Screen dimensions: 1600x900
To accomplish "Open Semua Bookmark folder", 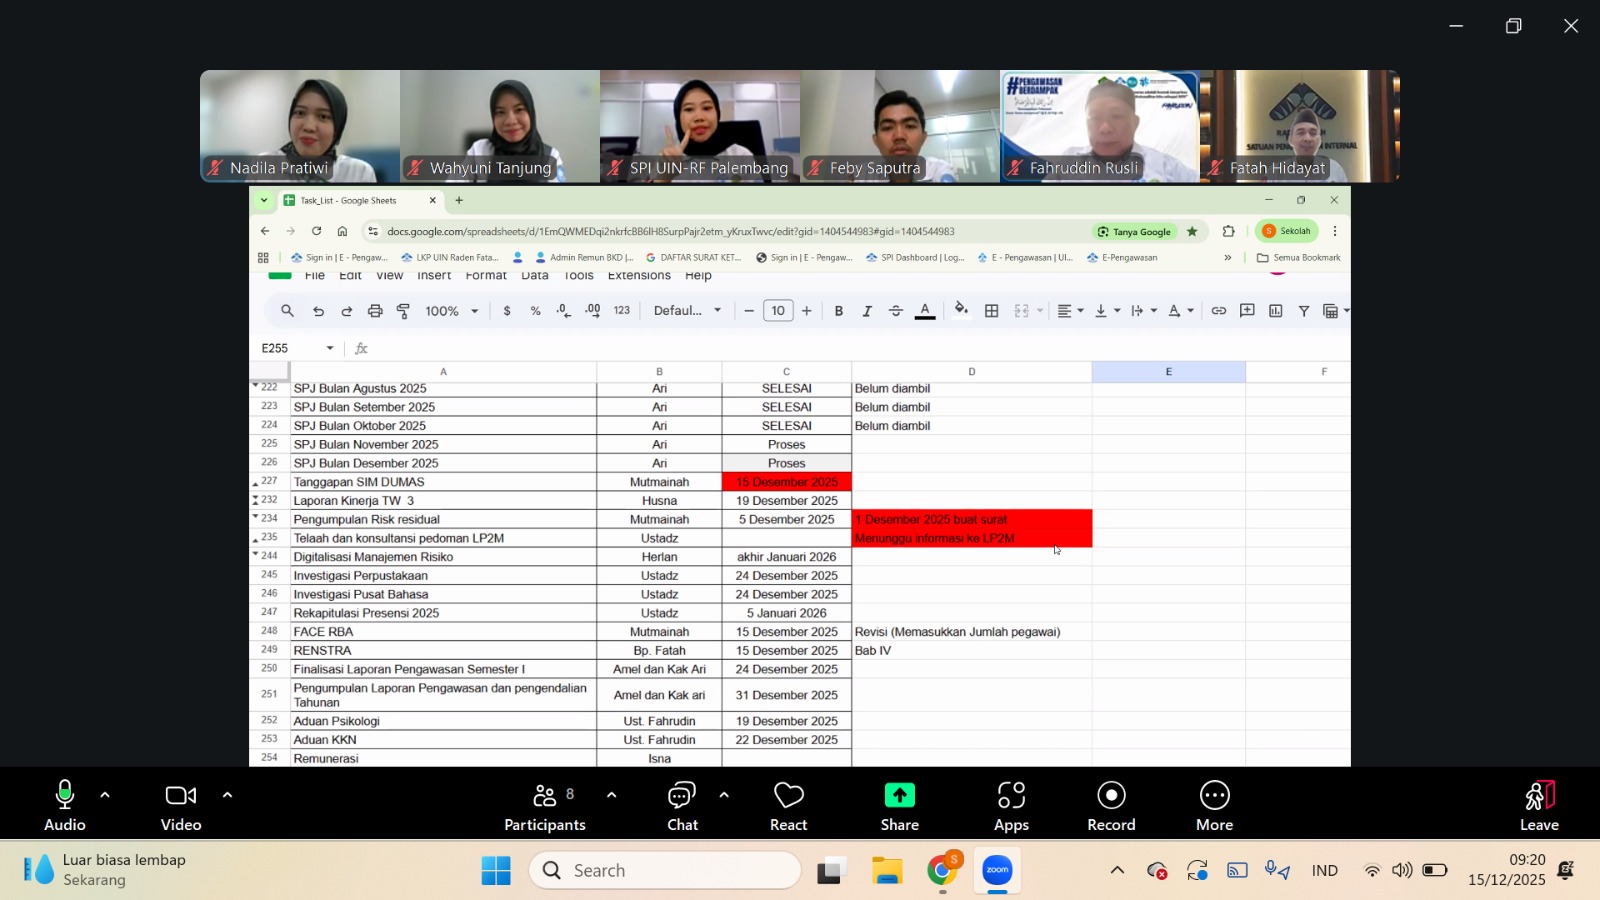I will tap(1299, 257).
